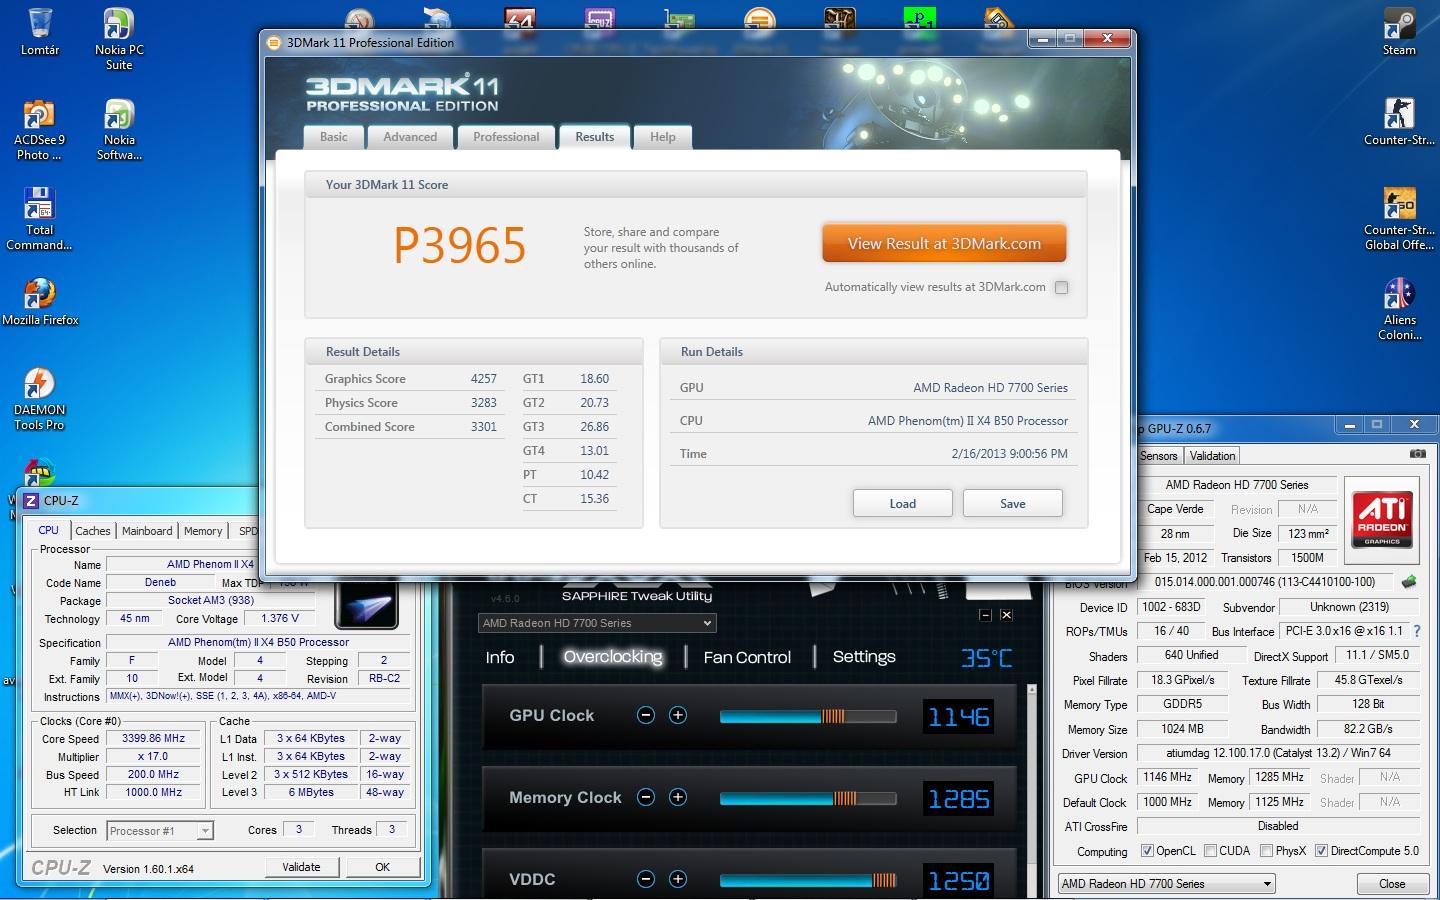Switch to the Memory tab in CPU-Z
Image resolution: width=1440 pixels, height=900 pixels.
coord(203,531)
